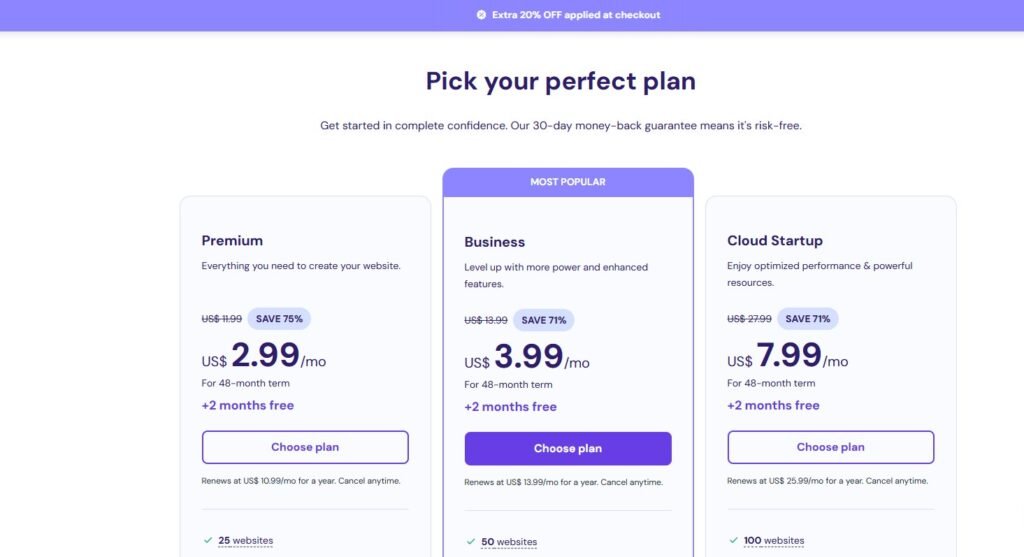Select the MOST POPULAR banner tab

[x=568, y=182]
